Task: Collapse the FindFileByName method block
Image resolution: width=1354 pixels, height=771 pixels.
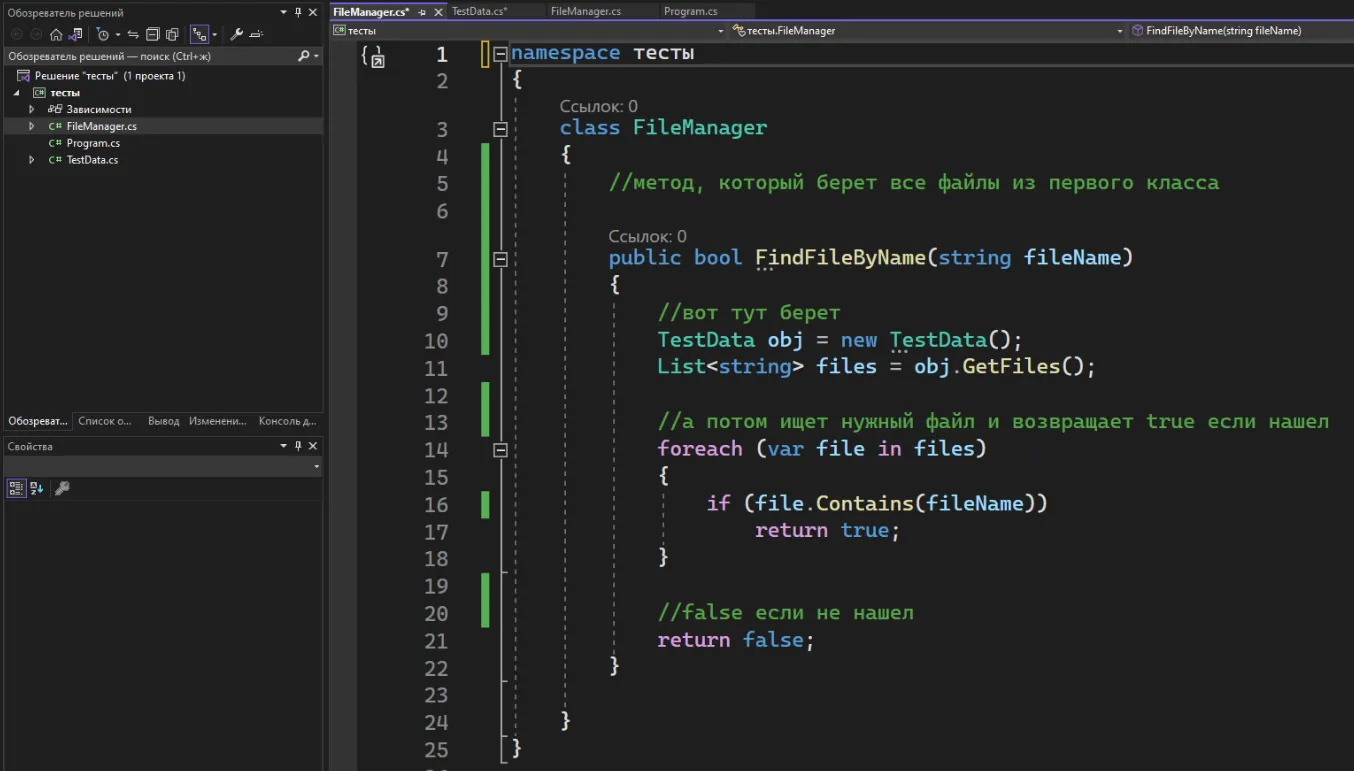Action: (500, 259)
